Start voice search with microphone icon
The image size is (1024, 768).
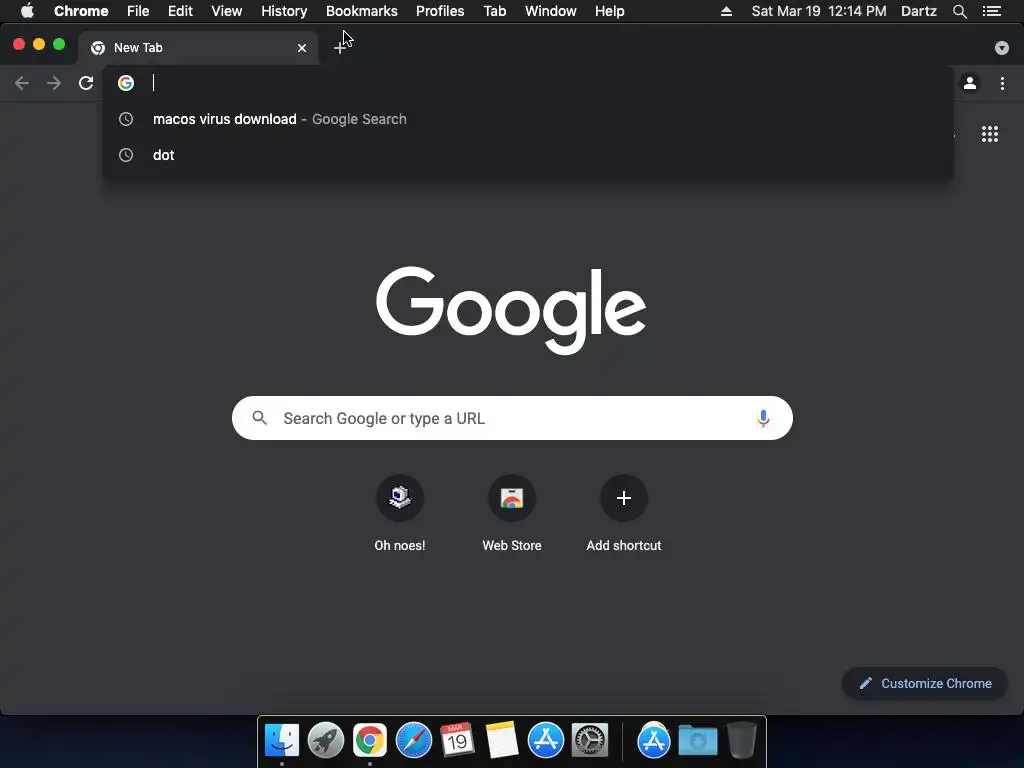(763, 418)
